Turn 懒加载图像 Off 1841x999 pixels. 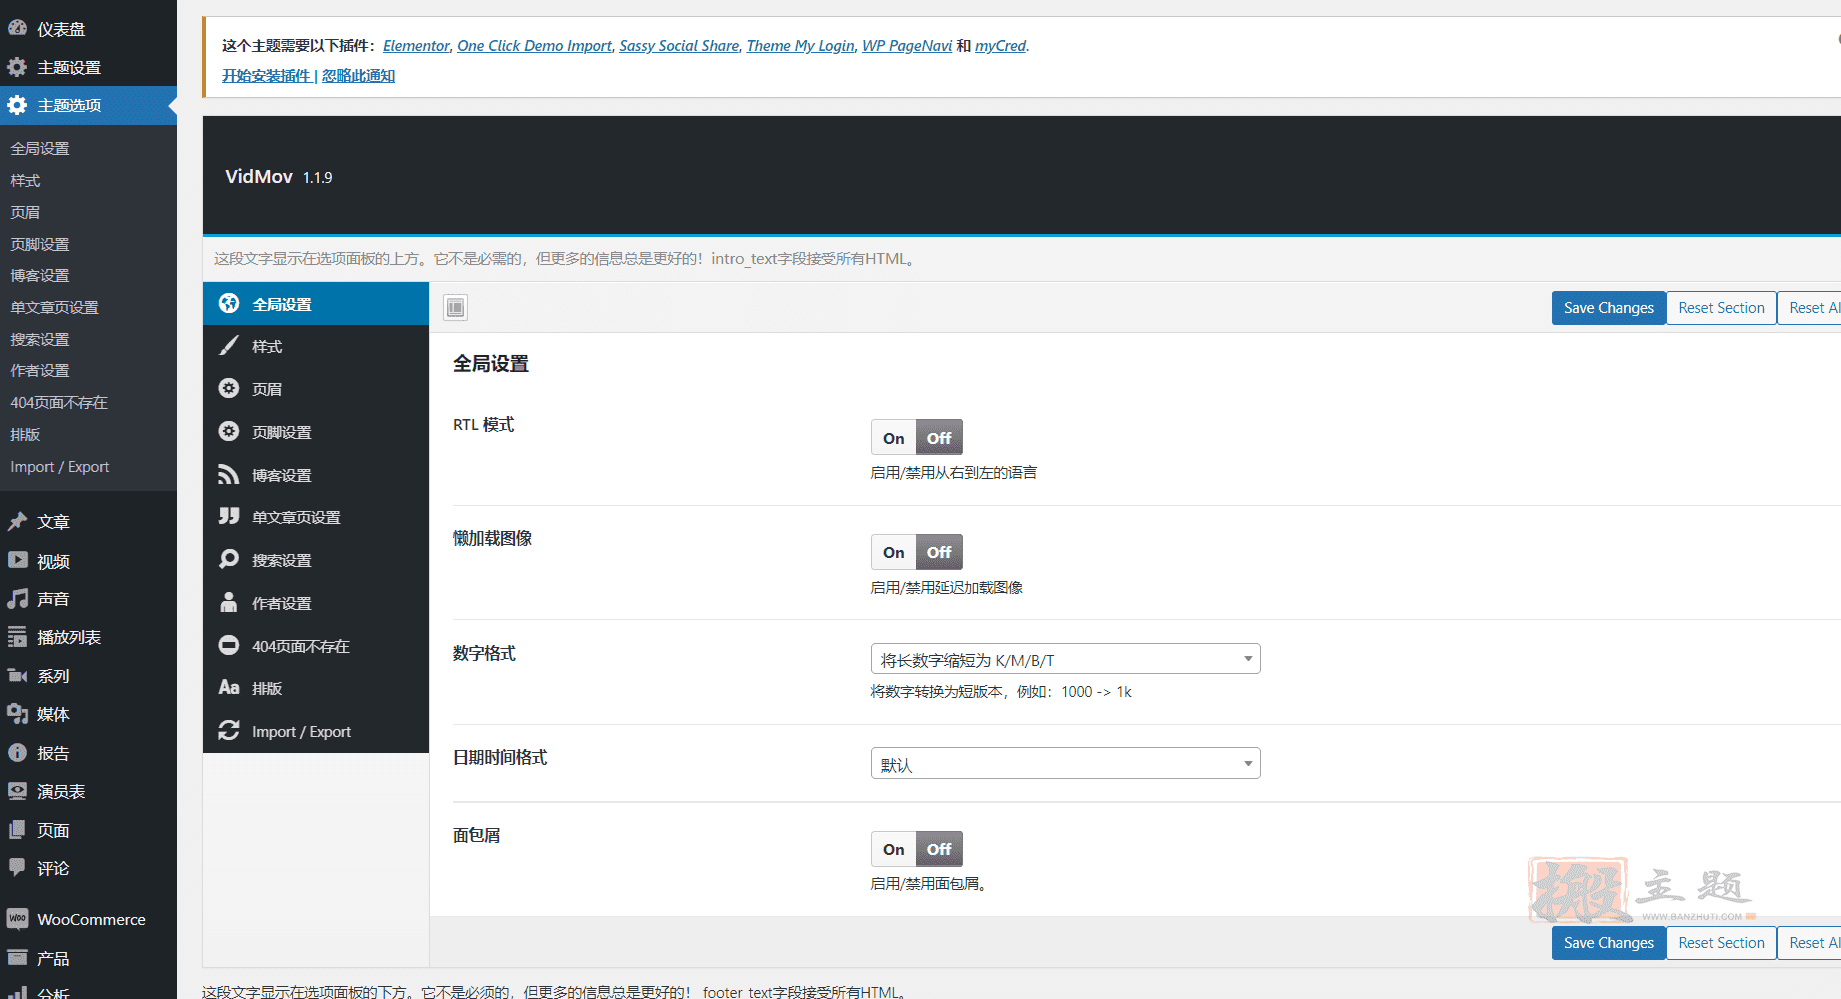[x=939, y=552]
